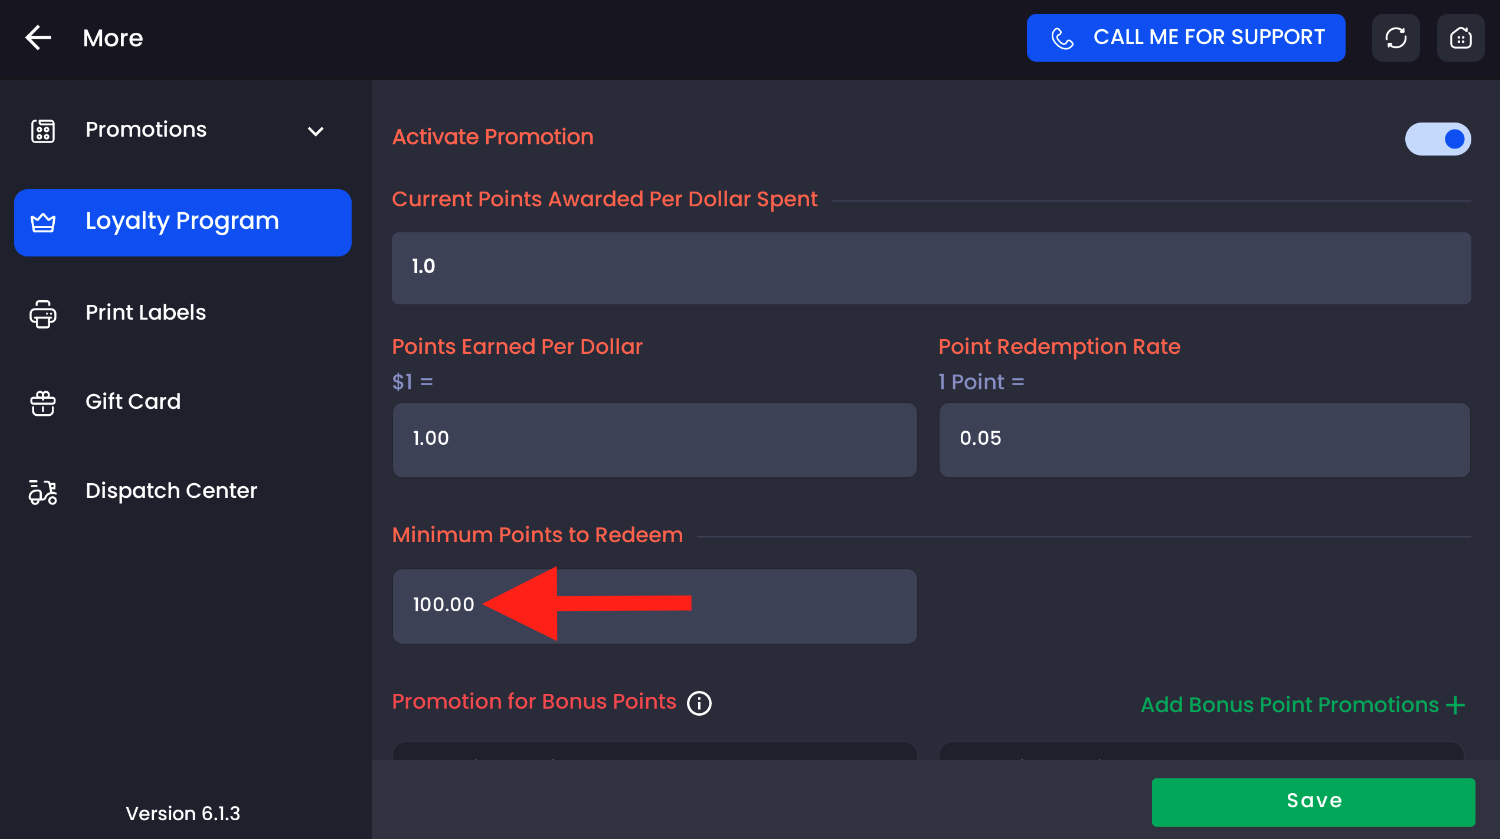Select the Points Earned Per Dollar input

(654, 440)
